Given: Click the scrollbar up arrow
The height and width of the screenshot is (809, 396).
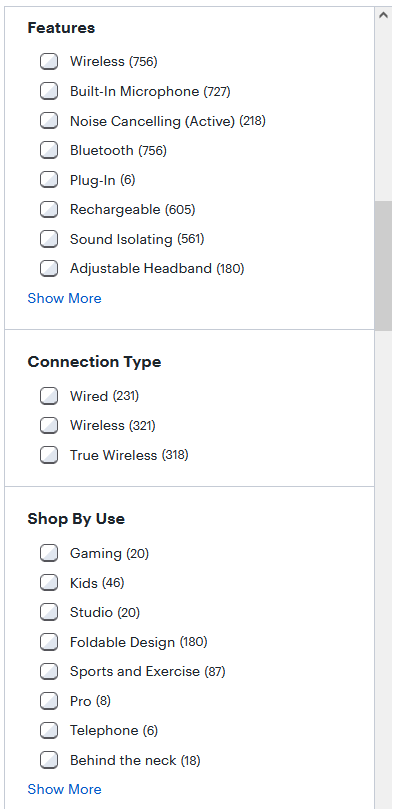Looking at the screenshot, I should pos(383,15).
